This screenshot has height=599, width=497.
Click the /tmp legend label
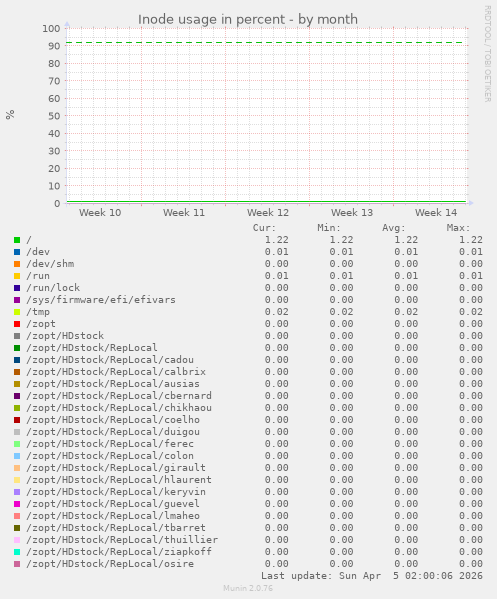pyautogui.click(x=38, y=312)
